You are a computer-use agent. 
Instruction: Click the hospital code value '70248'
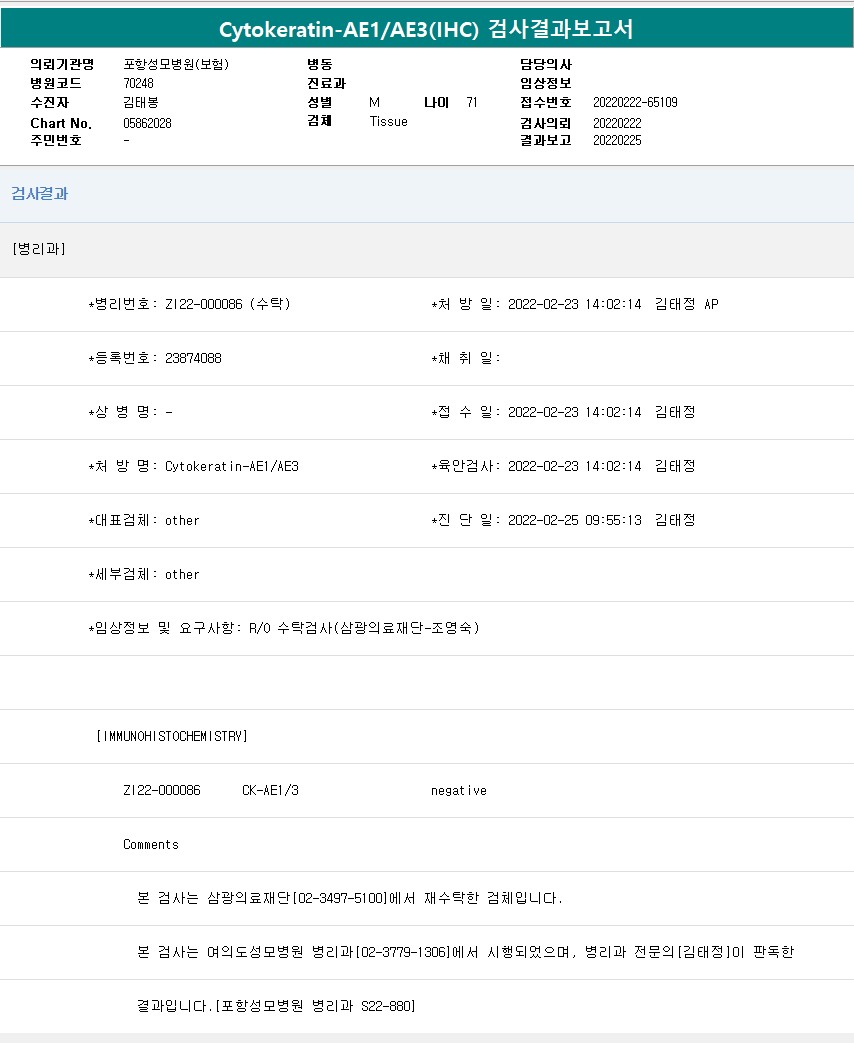click(138, 83)
